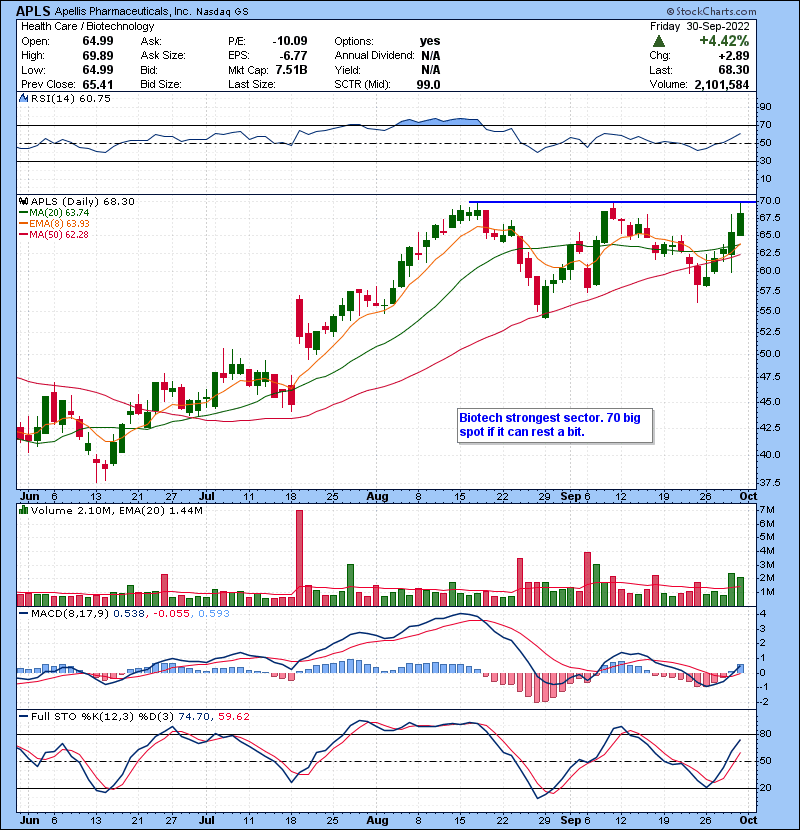Click the Biotech strongest sector annotation box
The width and height of the screenshot is (800, 830).
tap(555, 425)
